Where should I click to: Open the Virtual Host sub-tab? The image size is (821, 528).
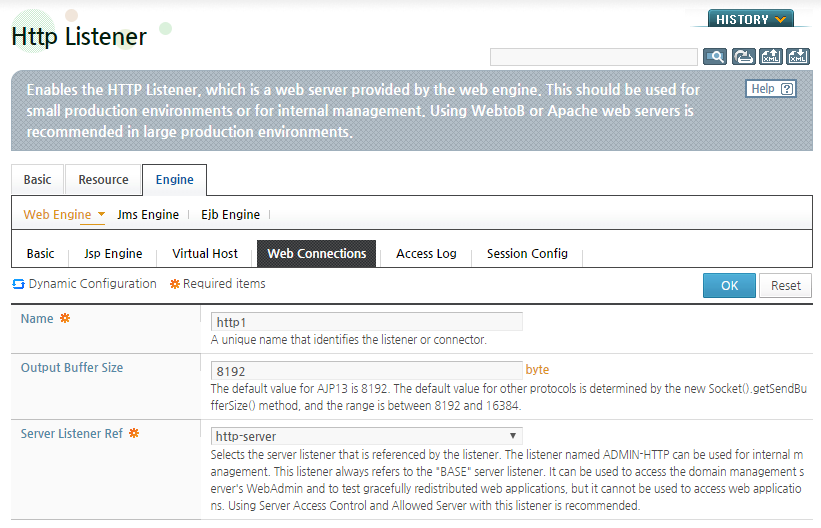click(x=205, y=254)
